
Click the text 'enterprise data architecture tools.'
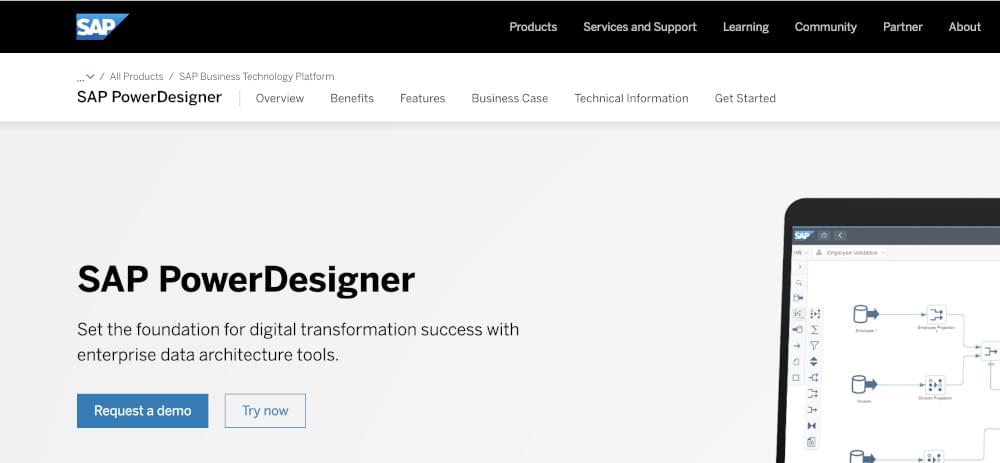tap(208, 355)
